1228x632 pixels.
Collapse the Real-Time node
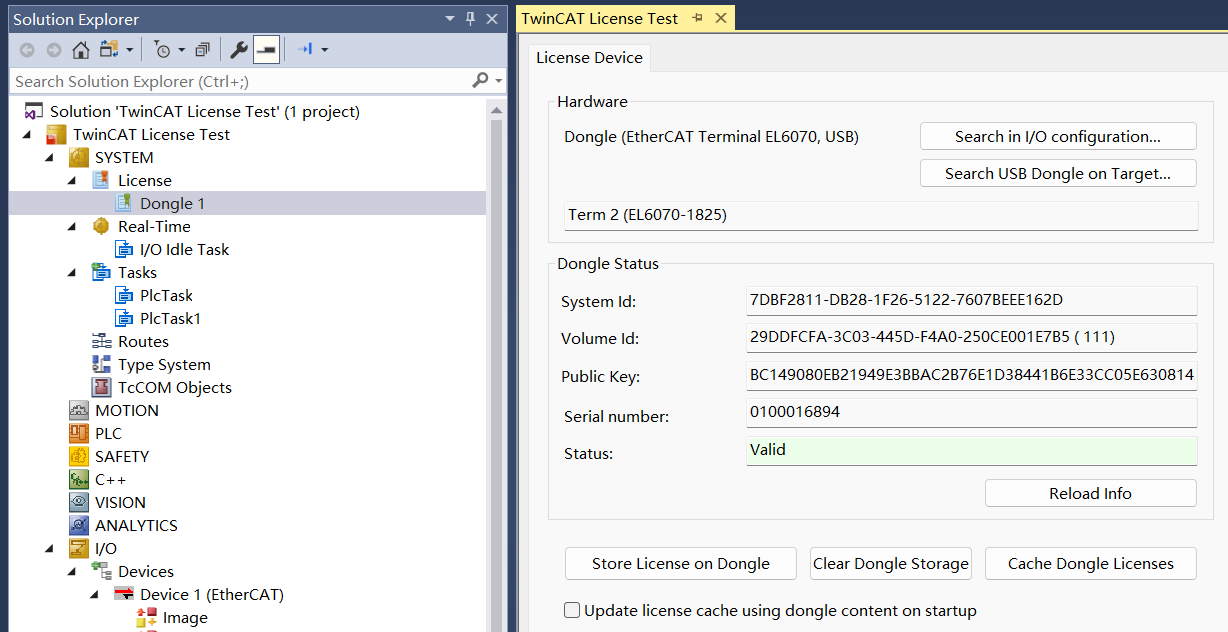click(73, 227)
